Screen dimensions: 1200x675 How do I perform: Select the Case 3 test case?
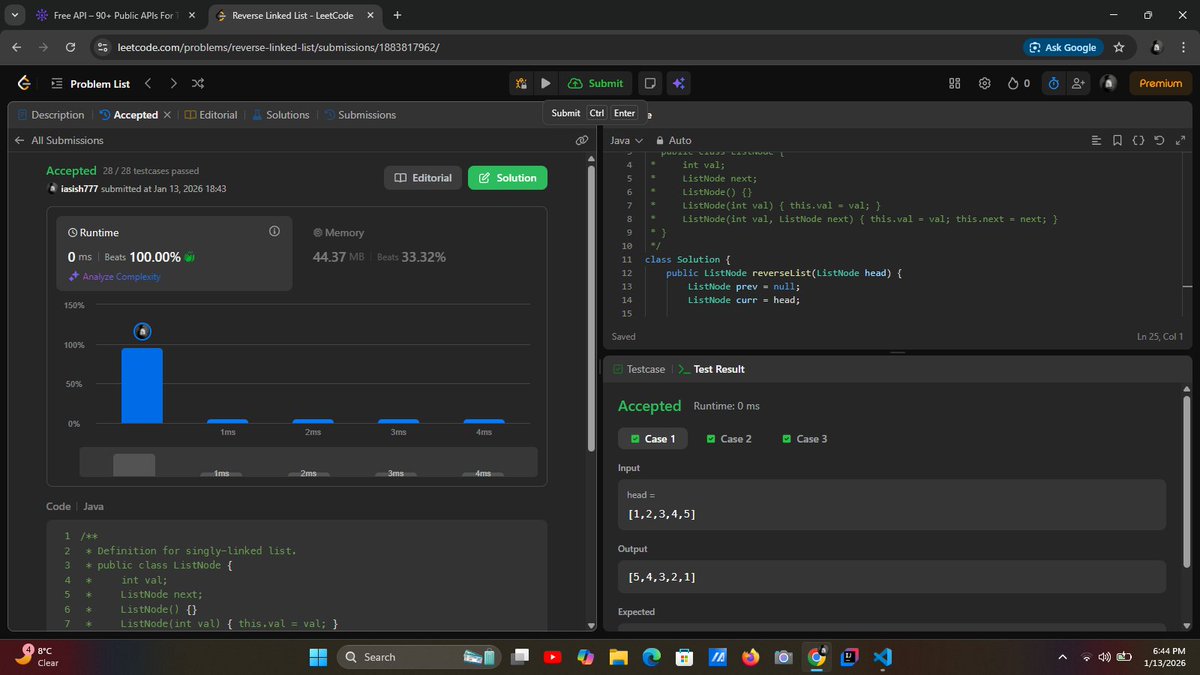pos(805,439)
